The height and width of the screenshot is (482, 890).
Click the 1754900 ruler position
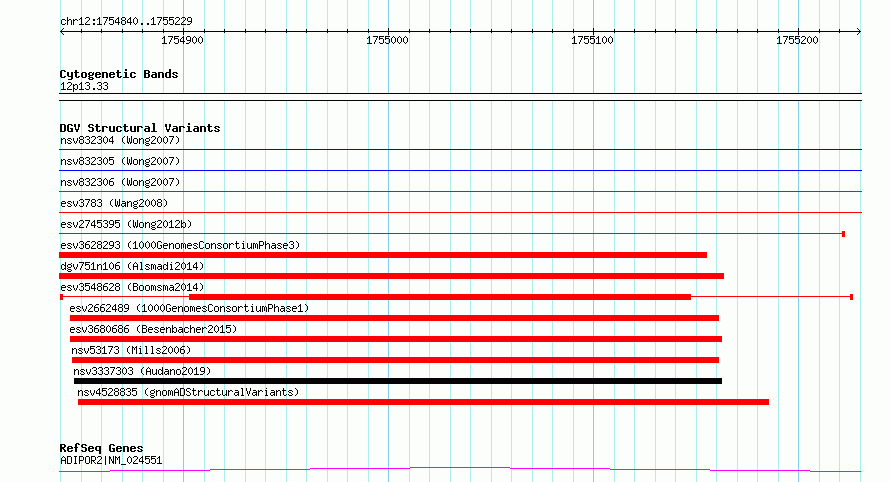pyautogui.click(x=182, y=40)
